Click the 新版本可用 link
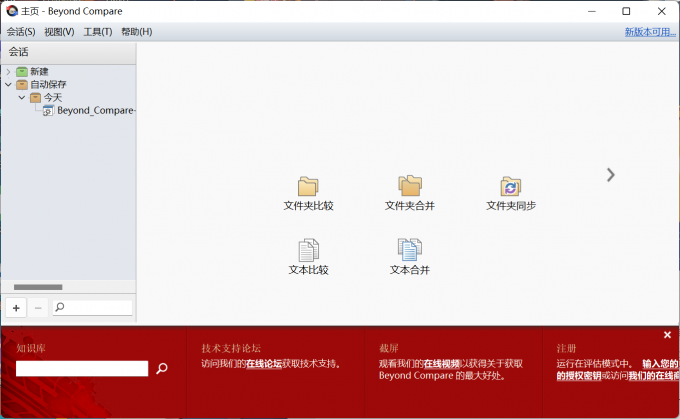 [650, 32]
